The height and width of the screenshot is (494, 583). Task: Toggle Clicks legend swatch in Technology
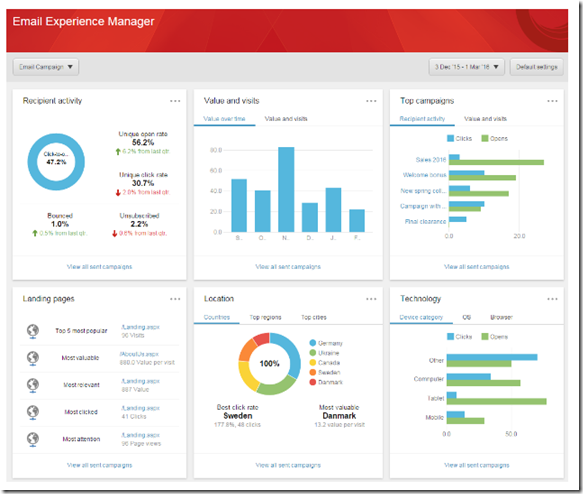click(451, 337)
